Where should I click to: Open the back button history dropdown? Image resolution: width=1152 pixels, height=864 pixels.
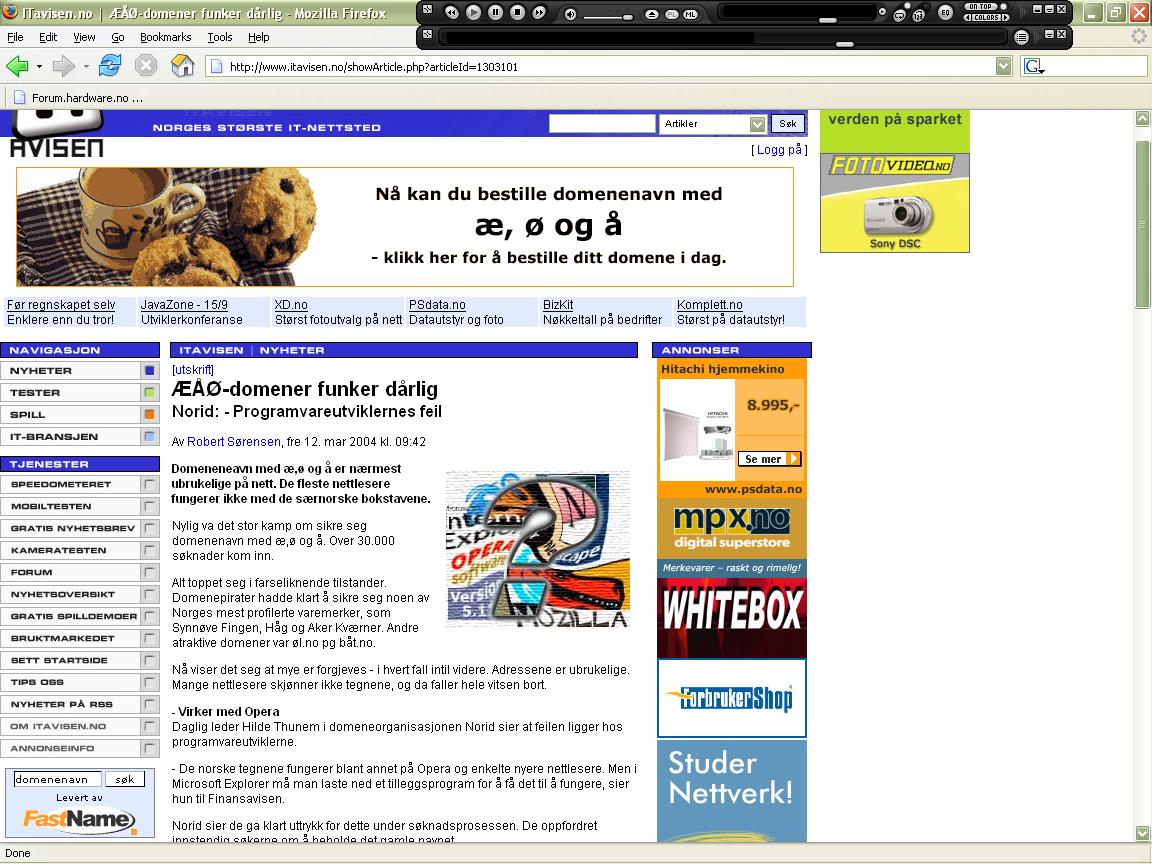(39, 67)
